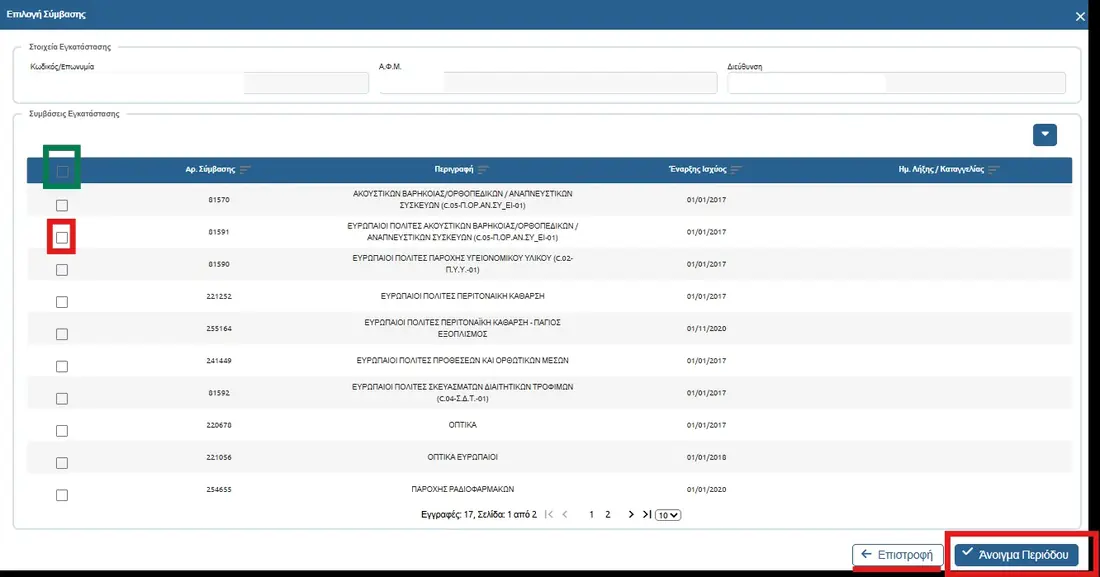This screenshot has height=577, width=1100.
Task: Select the checkbox for contract 81592
Action: [x=62, y=399]
